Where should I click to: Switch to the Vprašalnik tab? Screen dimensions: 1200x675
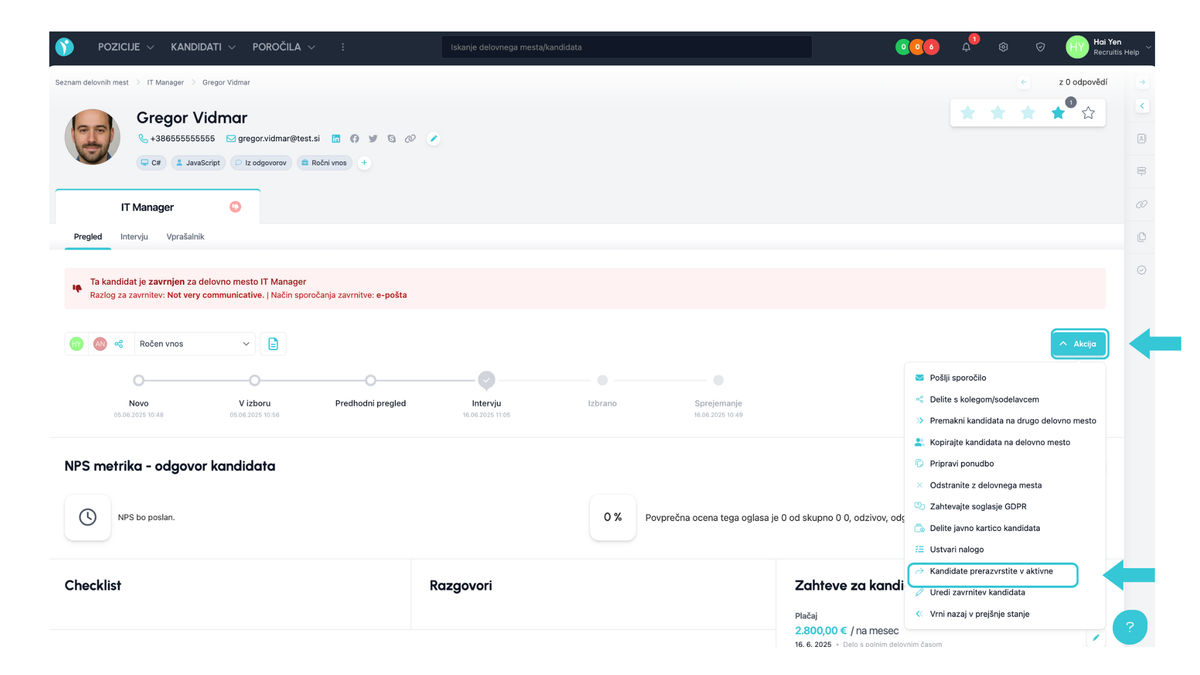[x=185, y=237]
